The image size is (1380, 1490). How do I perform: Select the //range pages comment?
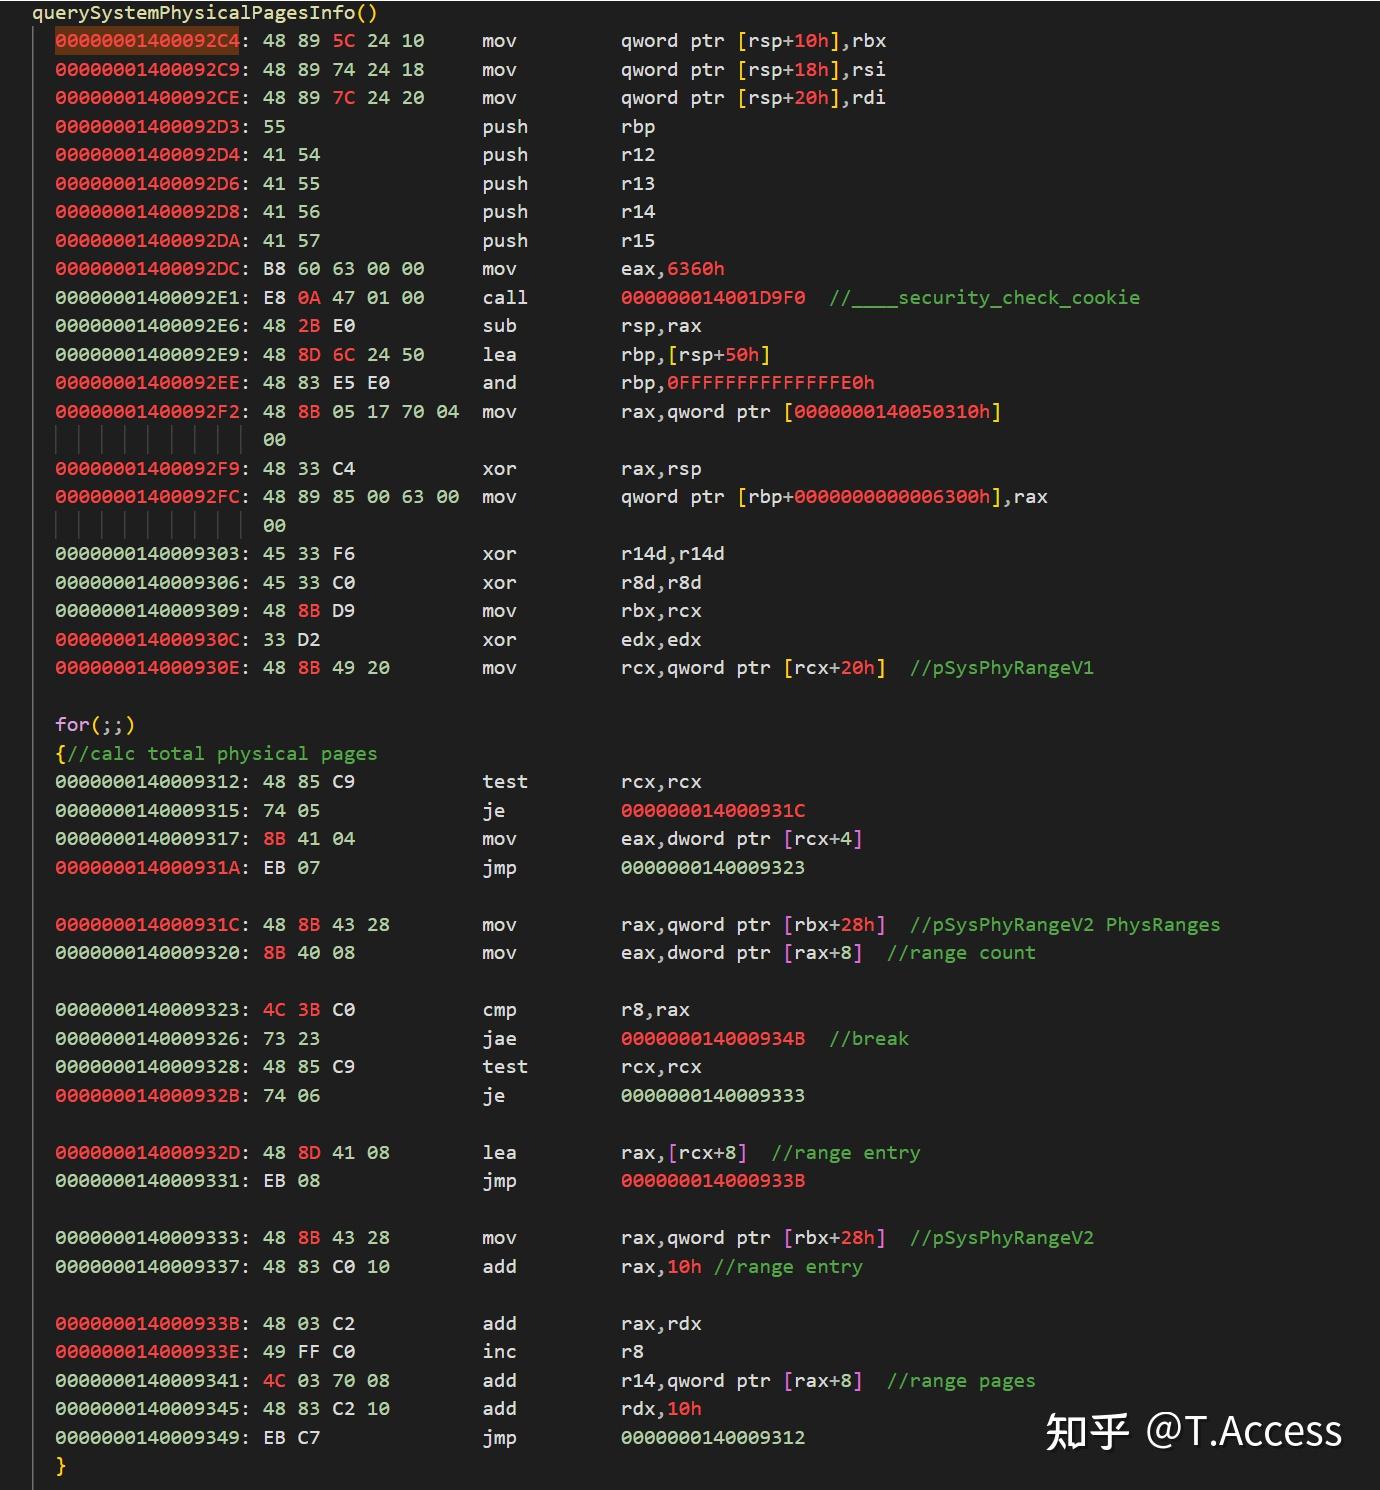tap(961, 1381)
